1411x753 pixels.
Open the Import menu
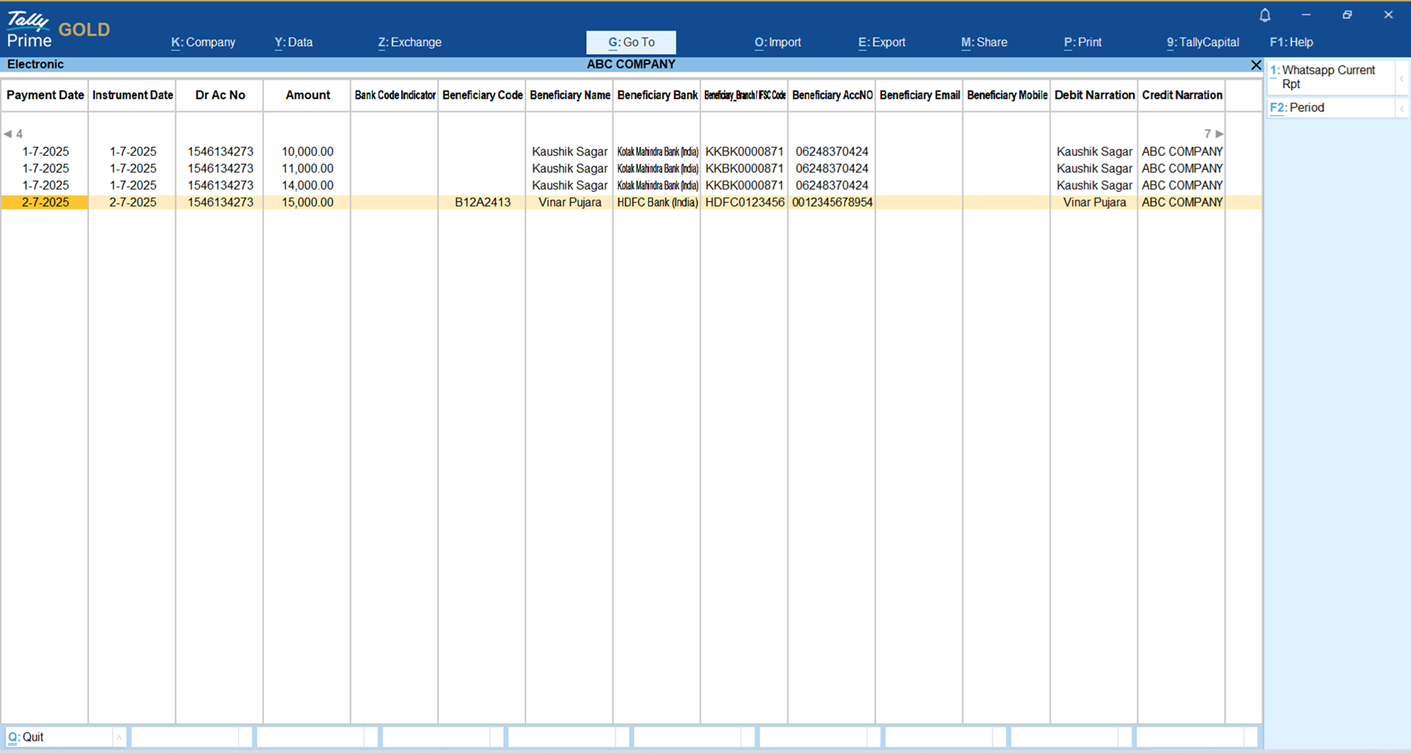778,43
